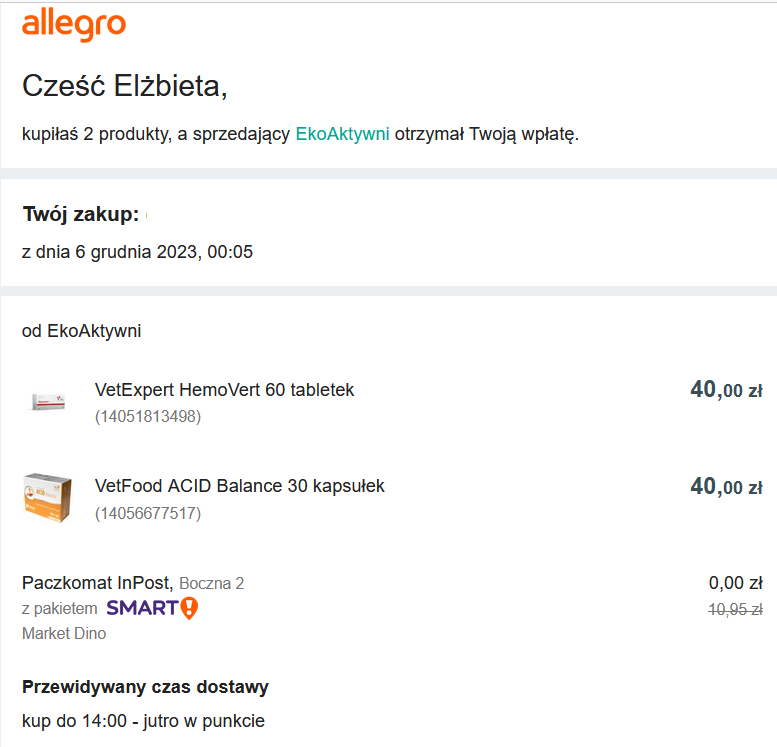777x747 pixels.
Task: Click the VetFood ACID Balance 30 kapsułek title
Action: tap(239, 486)
